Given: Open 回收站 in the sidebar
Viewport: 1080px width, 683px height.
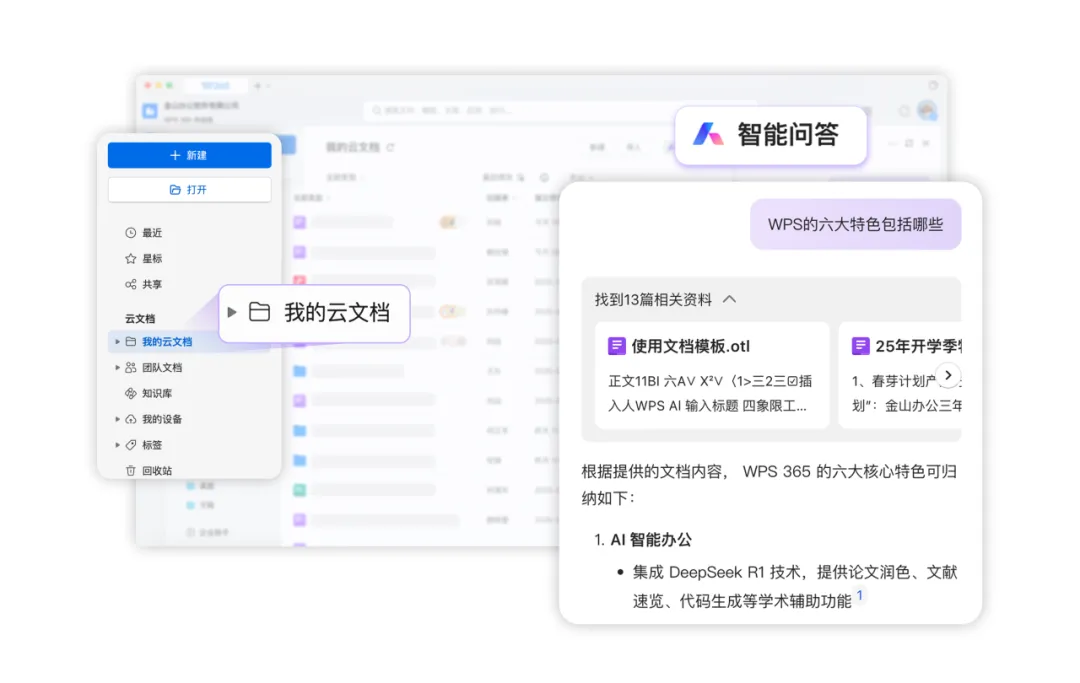Looking at the screenshot, I should click(157, 471).
